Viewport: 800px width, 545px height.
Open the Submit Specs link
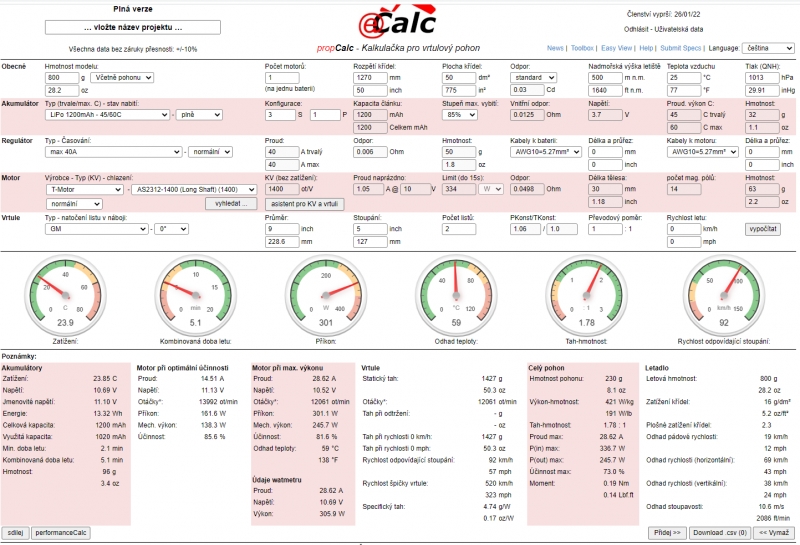[x=680, y=48]
